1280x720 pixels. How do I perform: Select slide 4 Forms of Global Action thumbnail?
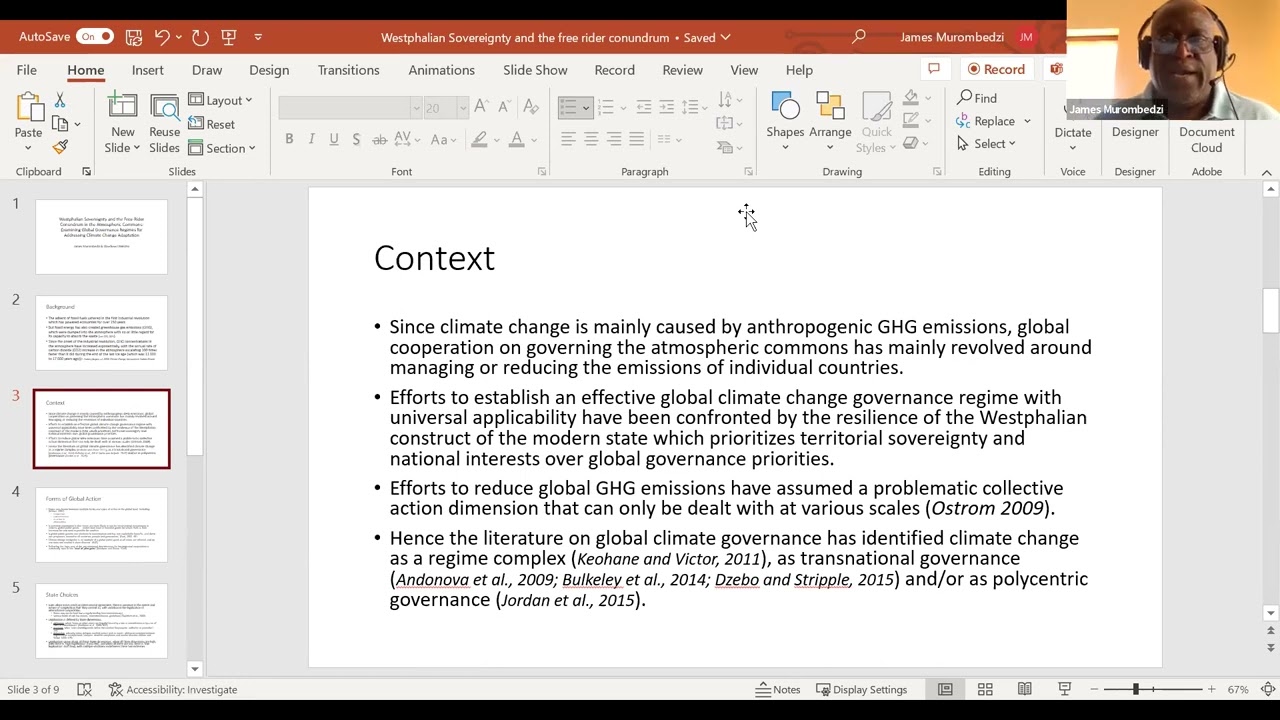click(x=102, y=525)
